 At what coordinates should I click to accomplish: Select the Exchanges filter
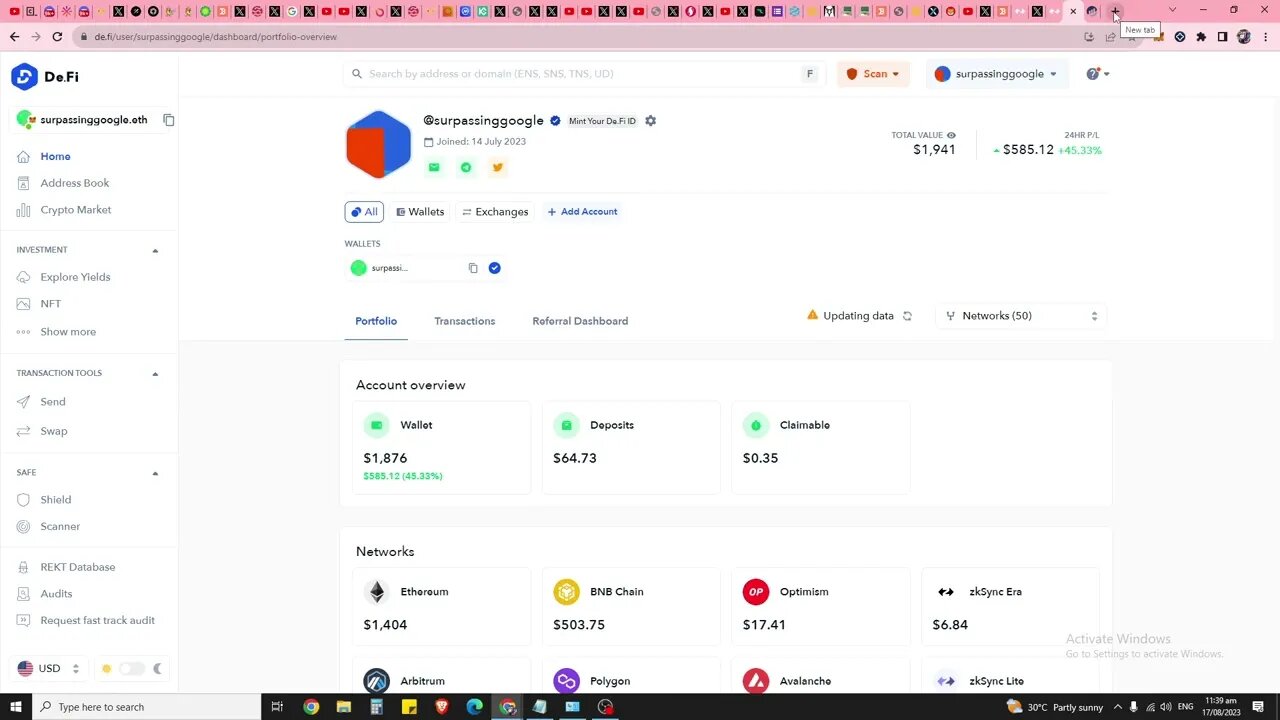coord(495,212)
